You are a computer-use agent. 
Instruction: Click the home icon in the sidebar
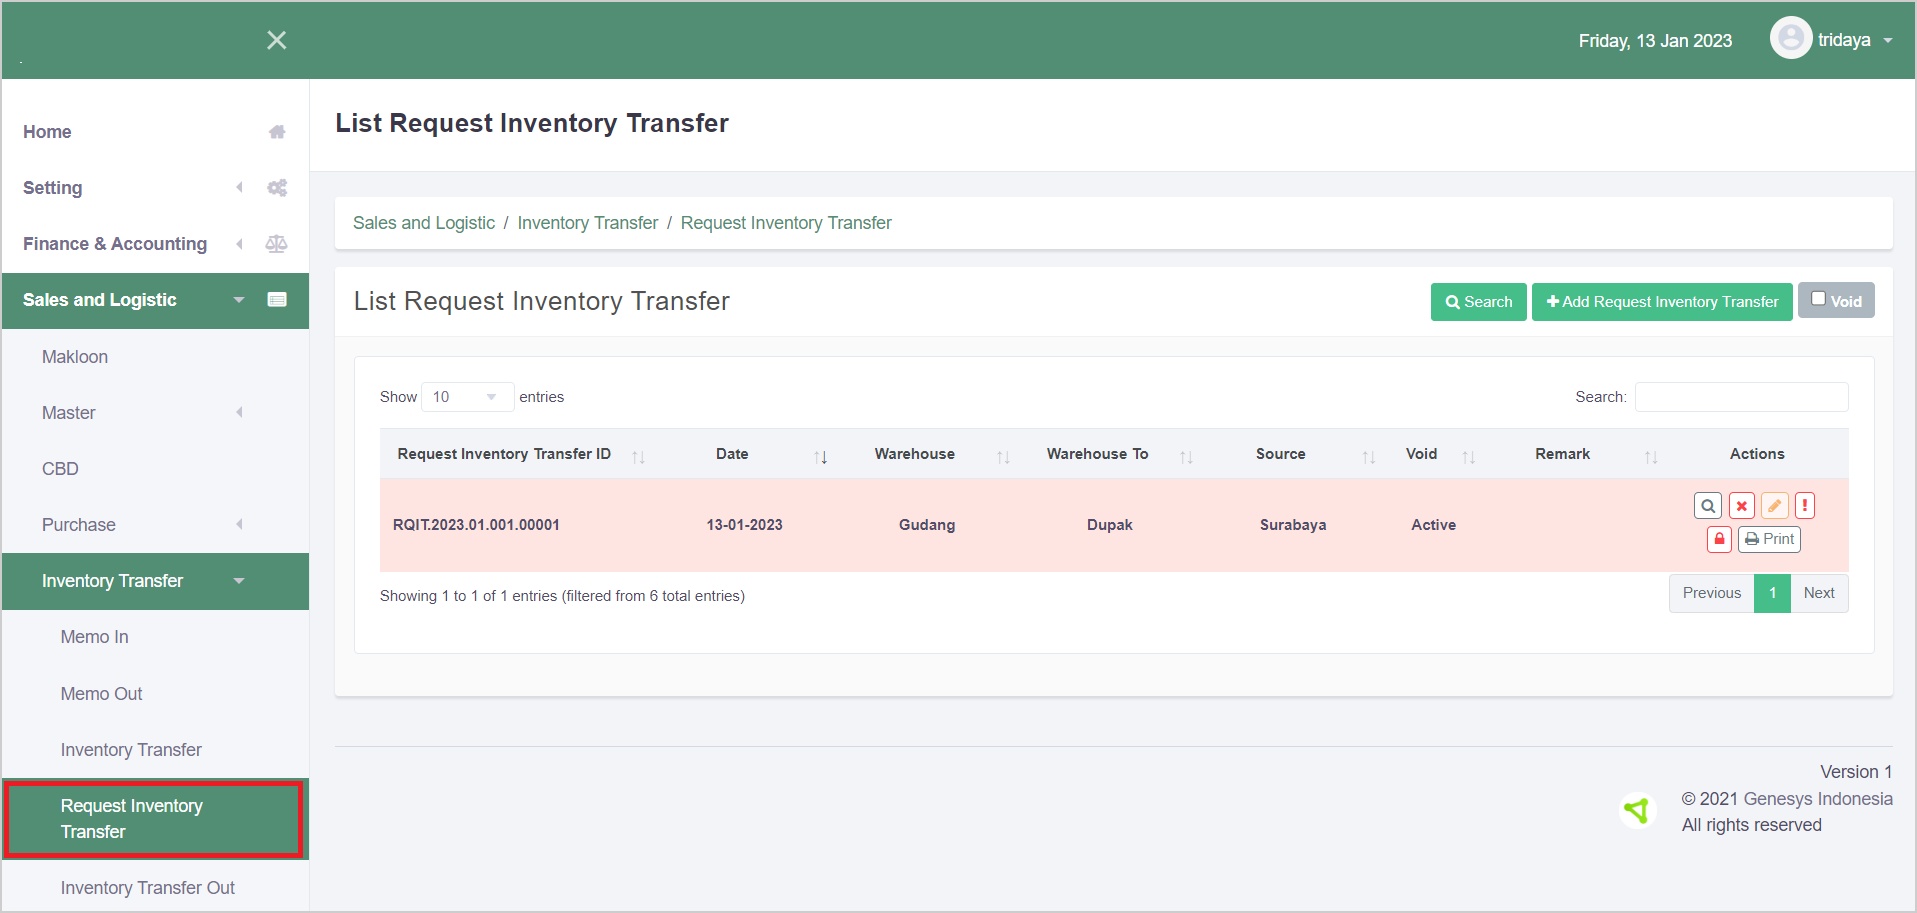(277, 131)
